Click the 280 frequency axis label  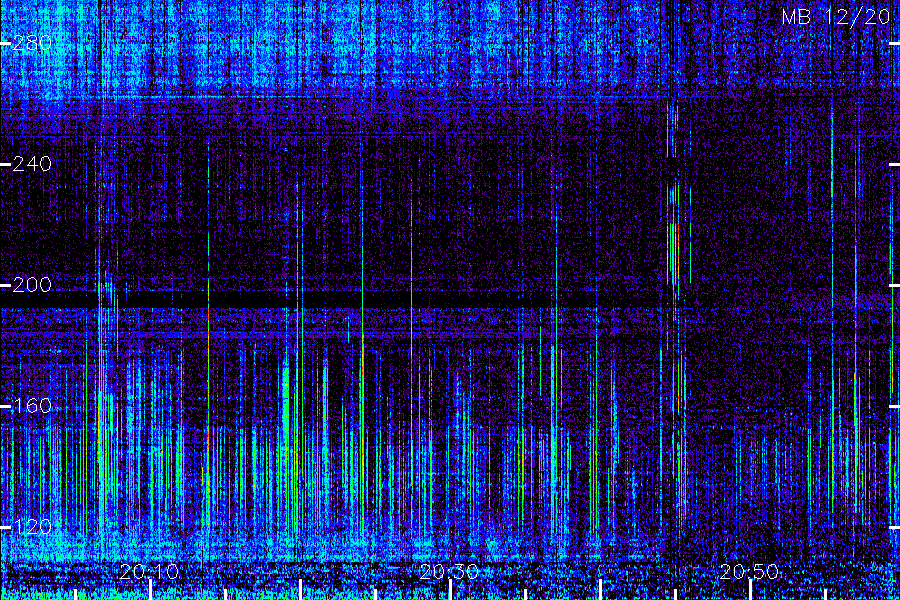pyautogui.click(x=32, y=43)
